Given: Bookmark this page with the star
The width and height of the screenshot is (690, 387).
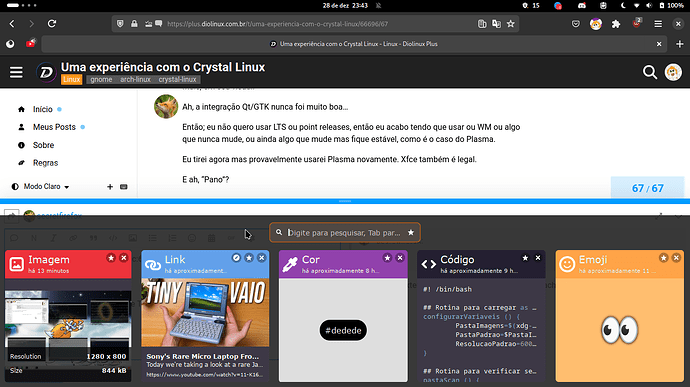Looking at the screenshot, I should point(510,24).
